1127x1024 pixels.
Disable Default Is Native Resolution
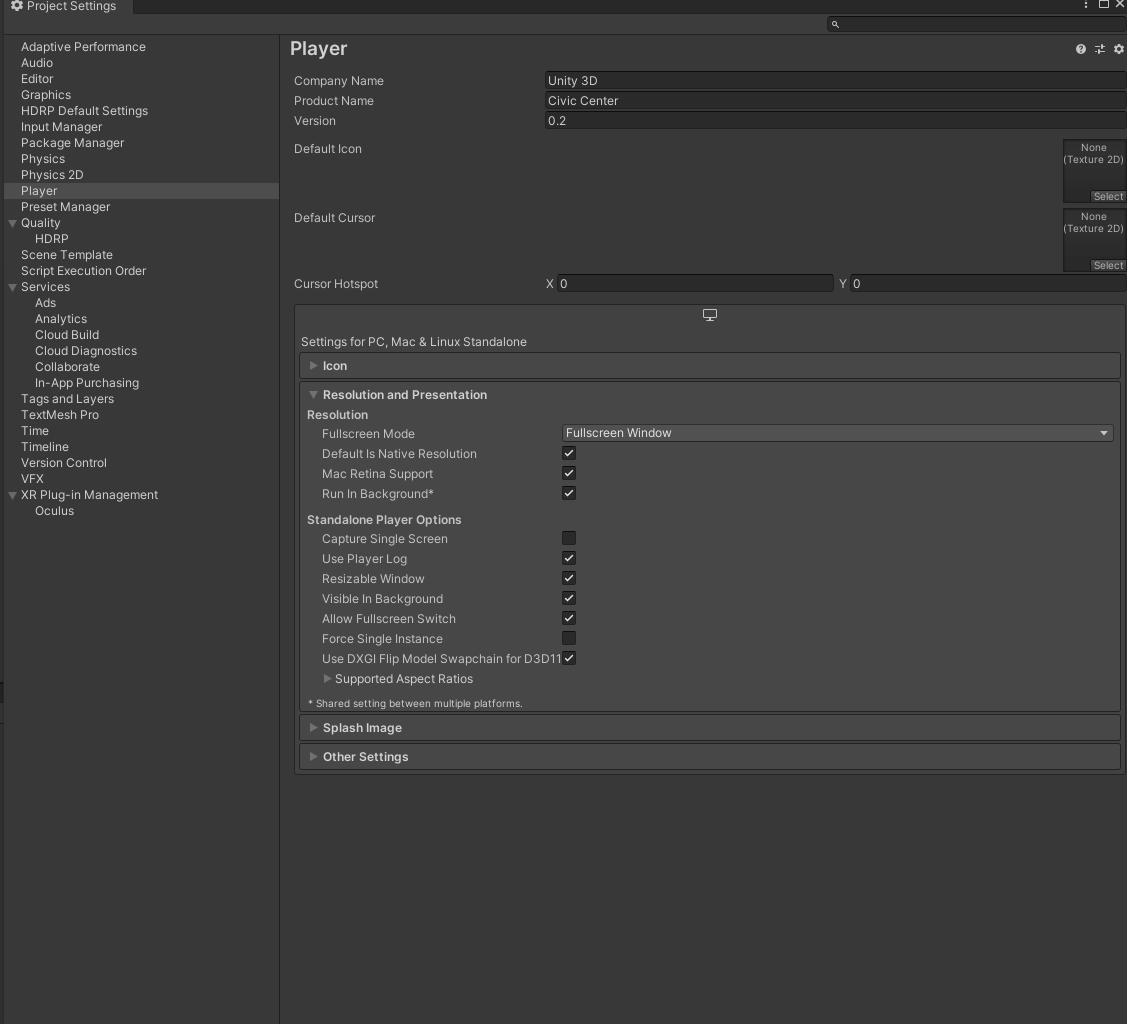coord(568,453)
